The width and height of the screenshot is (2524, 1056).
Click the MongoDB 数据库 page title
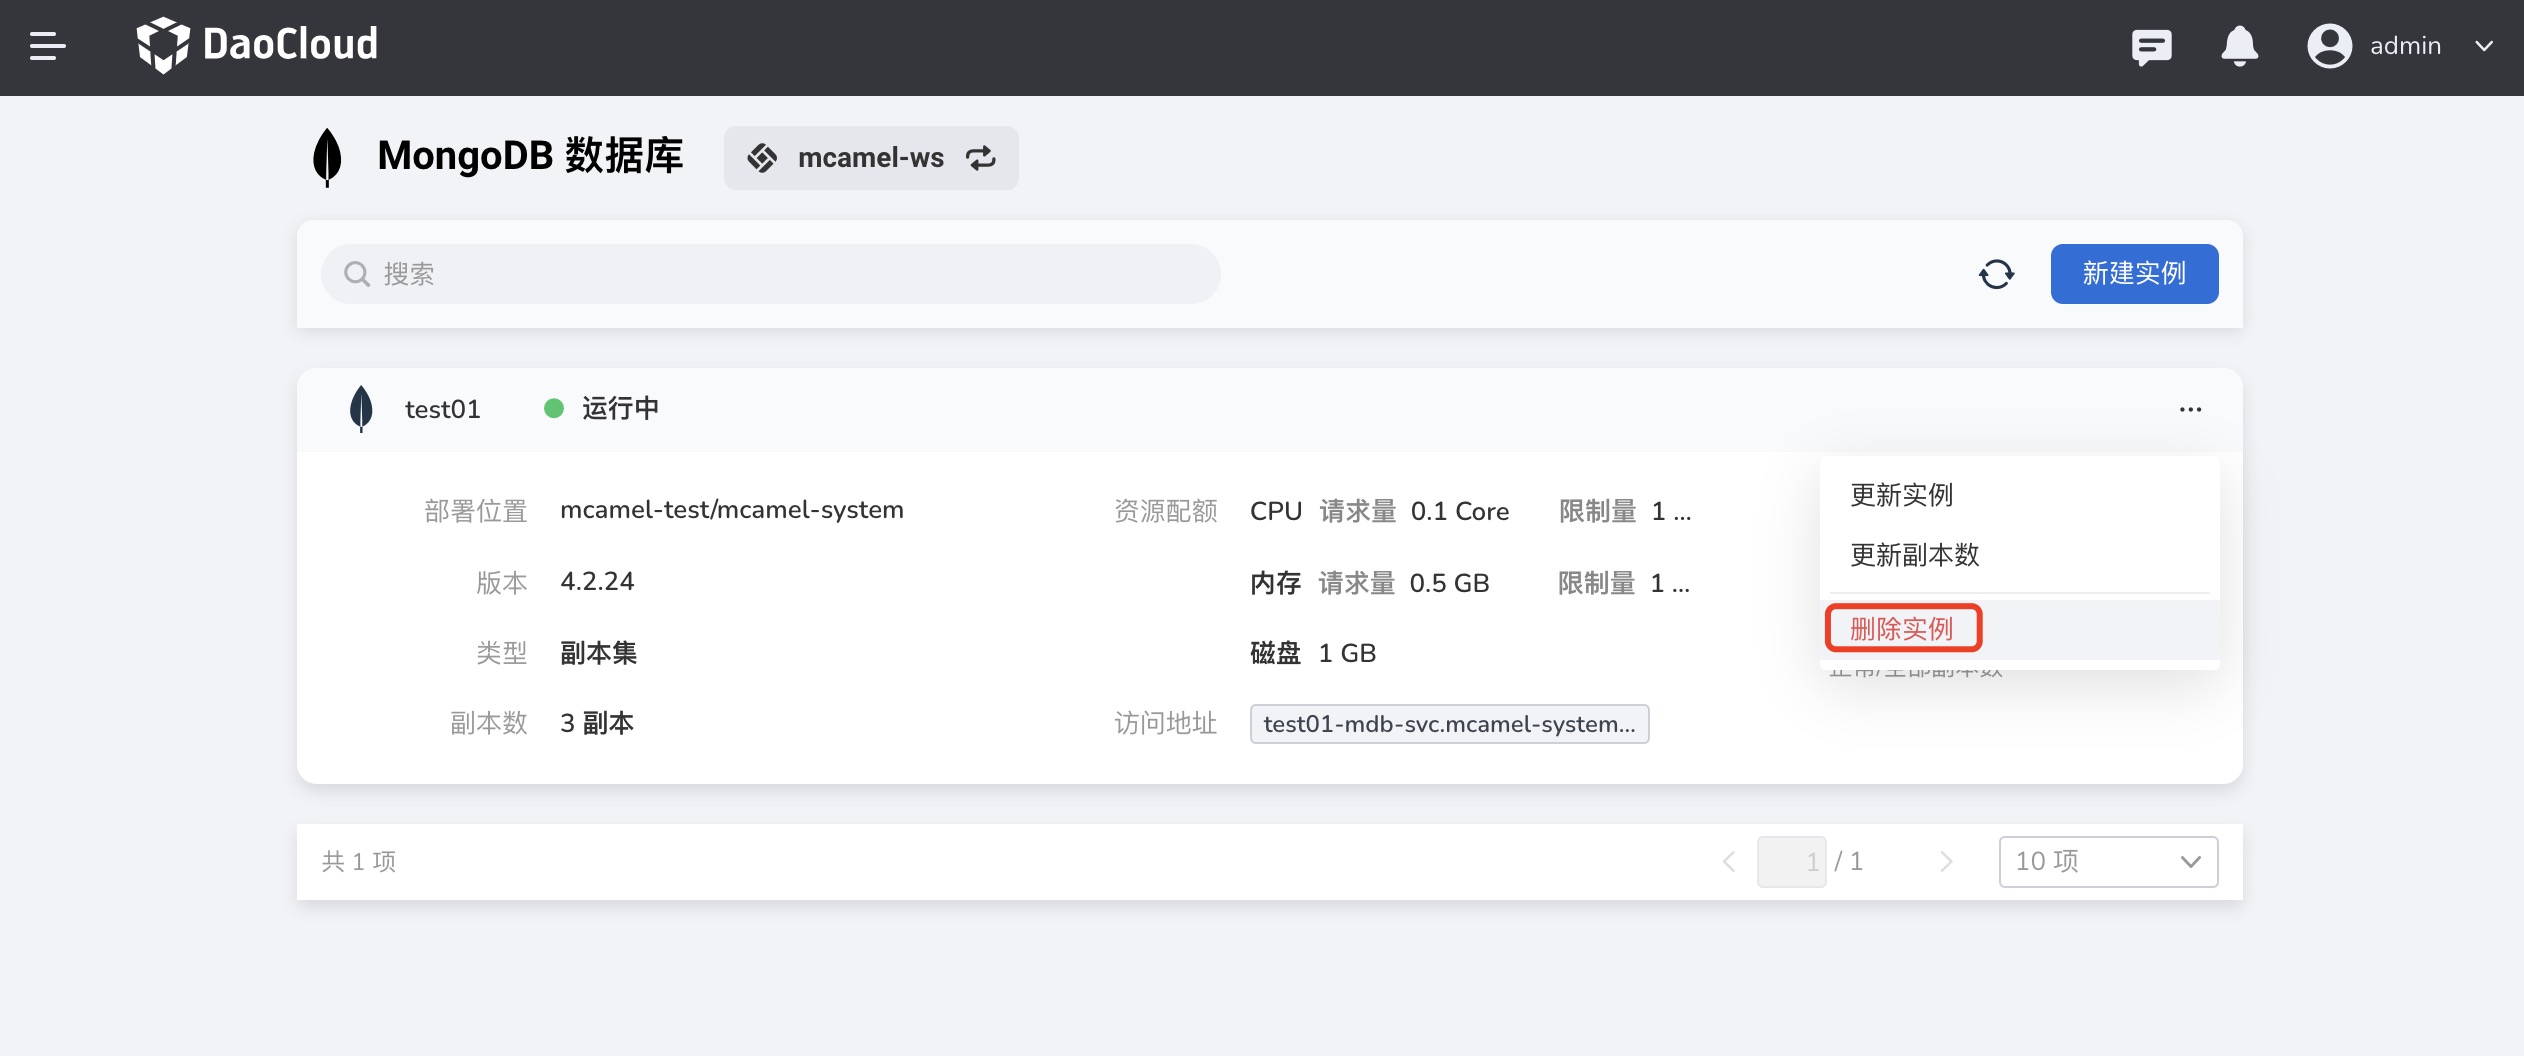pyautogui.click(x=530, y=156)
